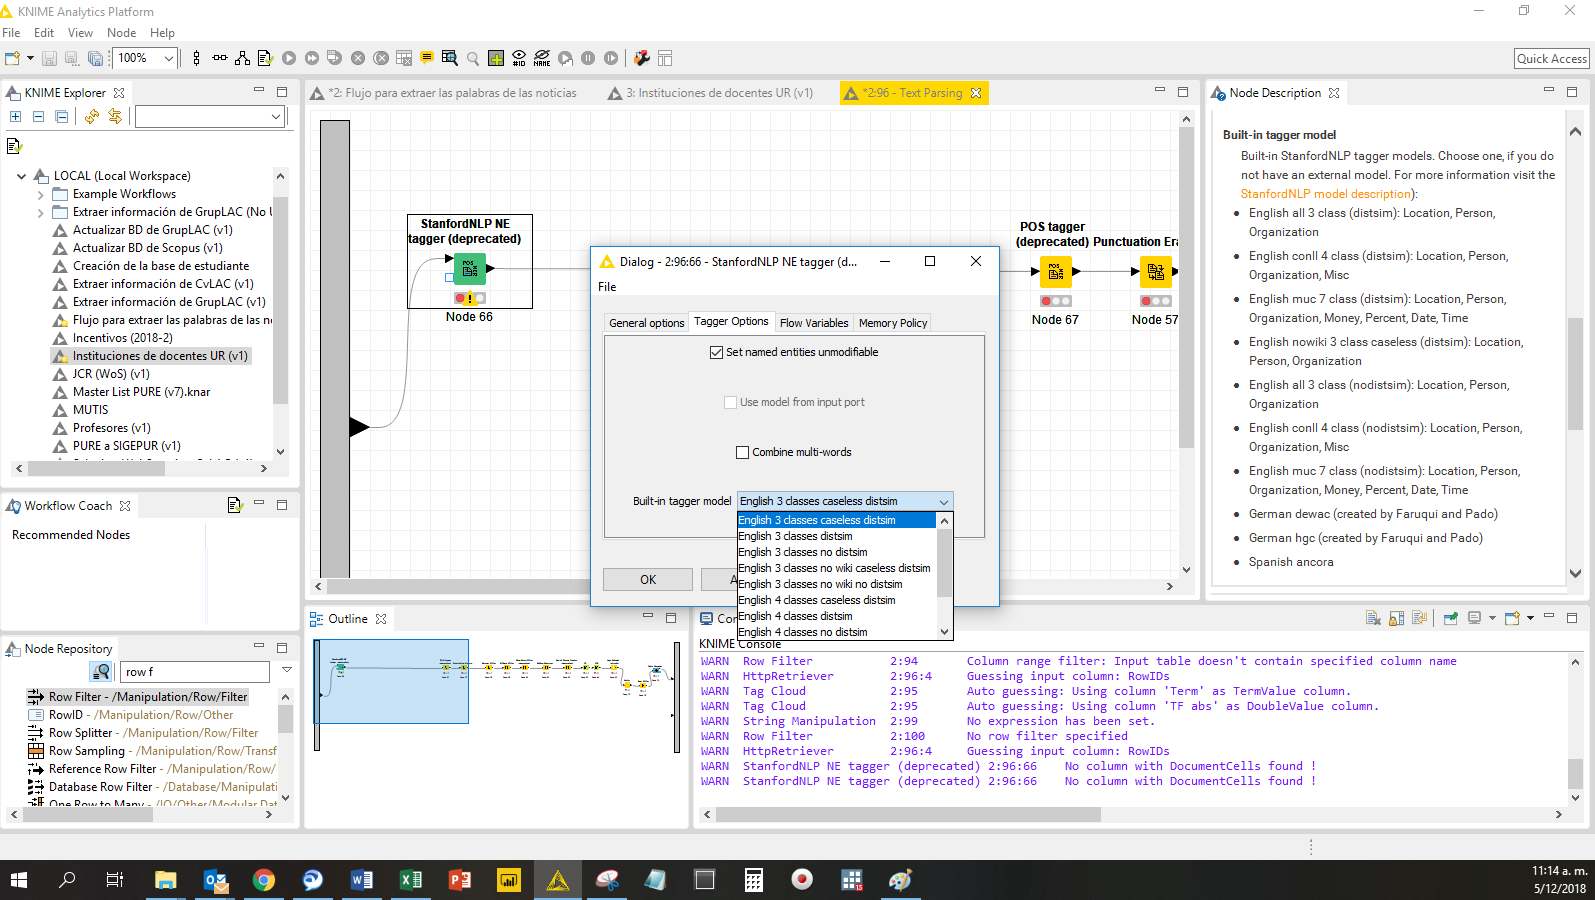Click the Chrome icon in the taskbar

[264, 880]
